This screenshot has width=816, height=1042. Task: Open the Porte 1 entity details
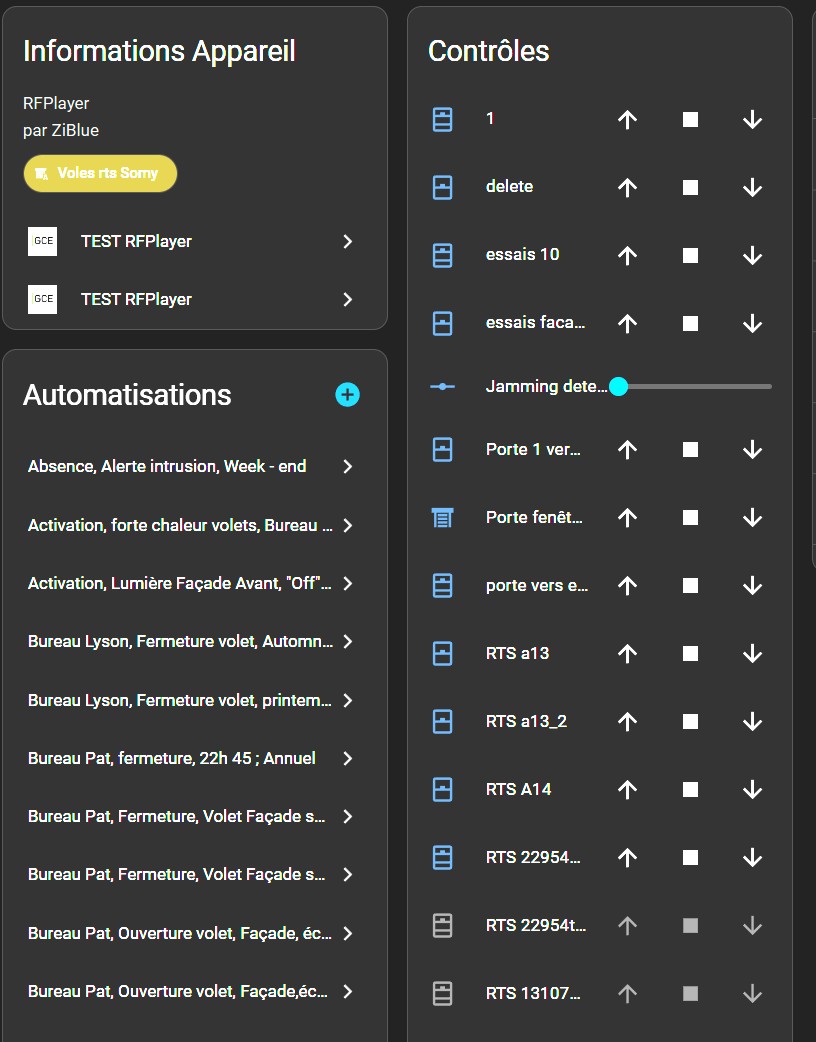coord(533,450)
